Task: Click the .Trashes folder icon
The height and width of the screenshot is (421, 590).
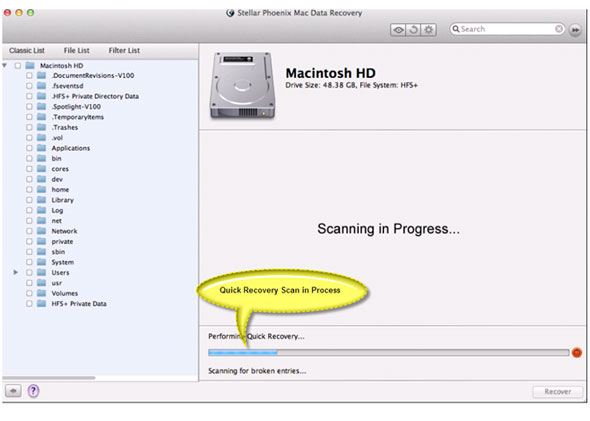Action: coord(41,127)
